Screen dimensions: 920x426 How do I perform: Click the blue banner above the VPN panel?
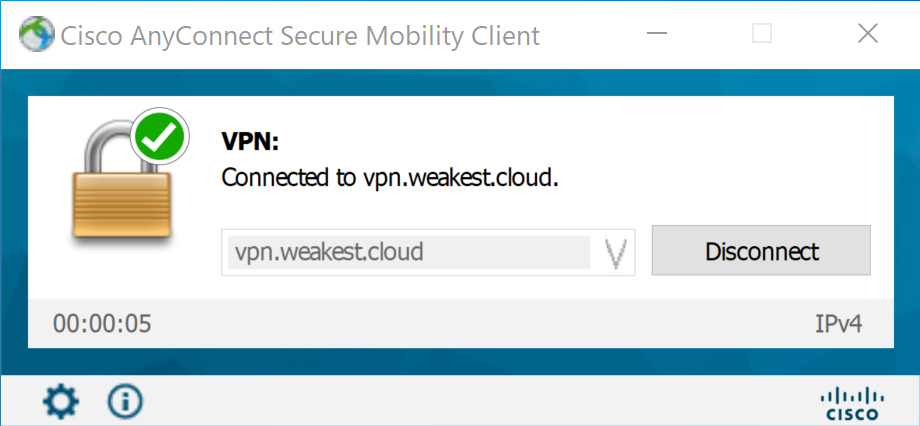click(x=460, y=83)
